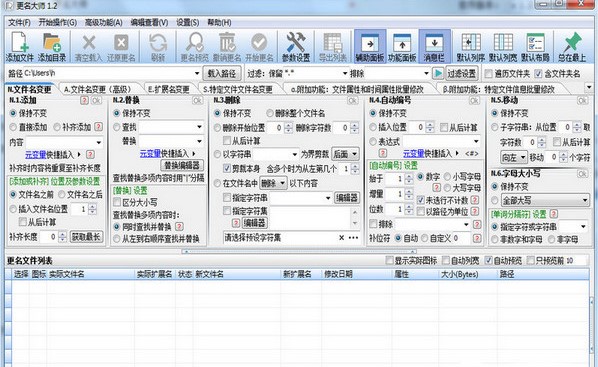Click the 开始更名 start-rename check icon
This screenshot has height=367, width=598.
(259, 47)
